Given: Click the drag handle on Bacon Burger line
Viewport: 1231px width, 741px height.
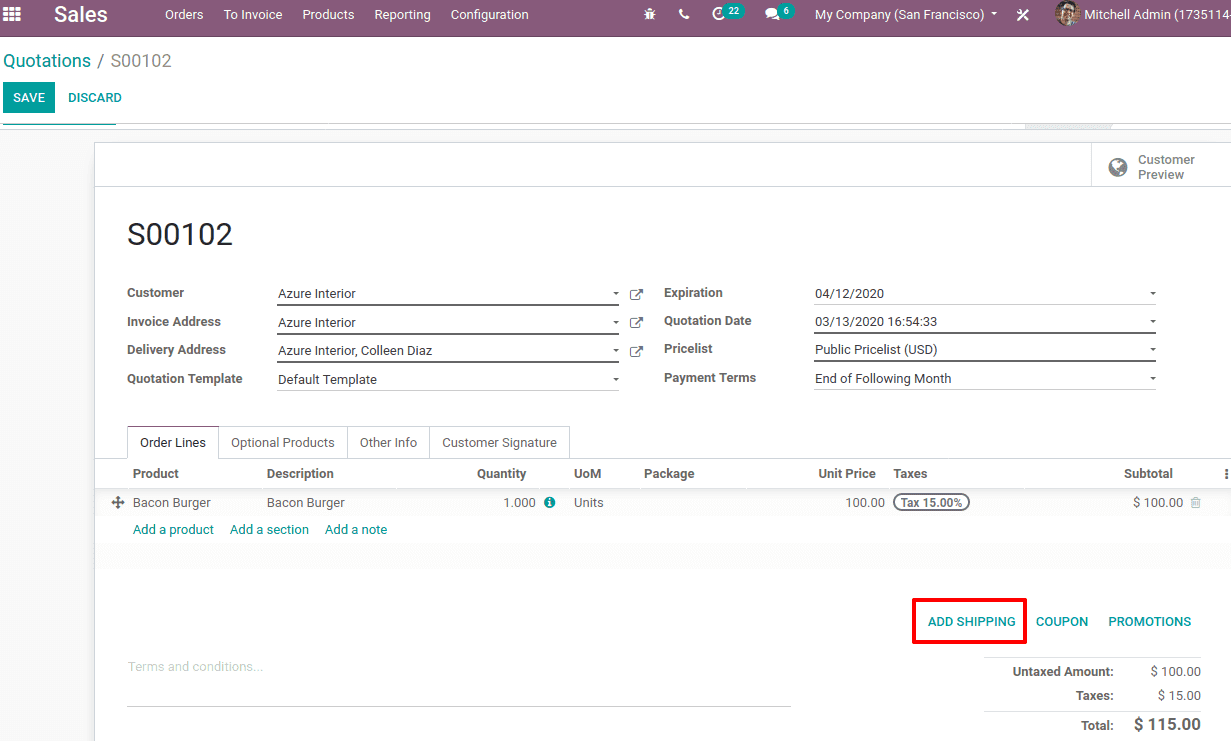Looking at the screenshot, I should pos(117,503).
